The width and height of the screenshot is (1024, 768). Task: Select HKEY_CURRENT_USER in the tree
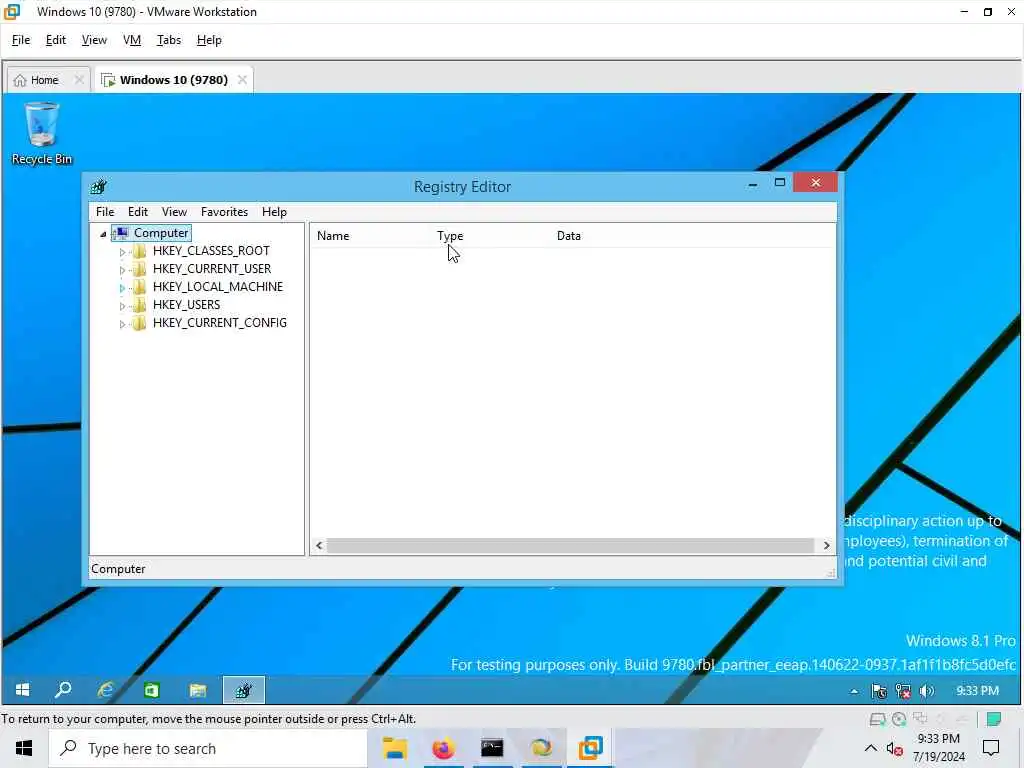(212, 269)
